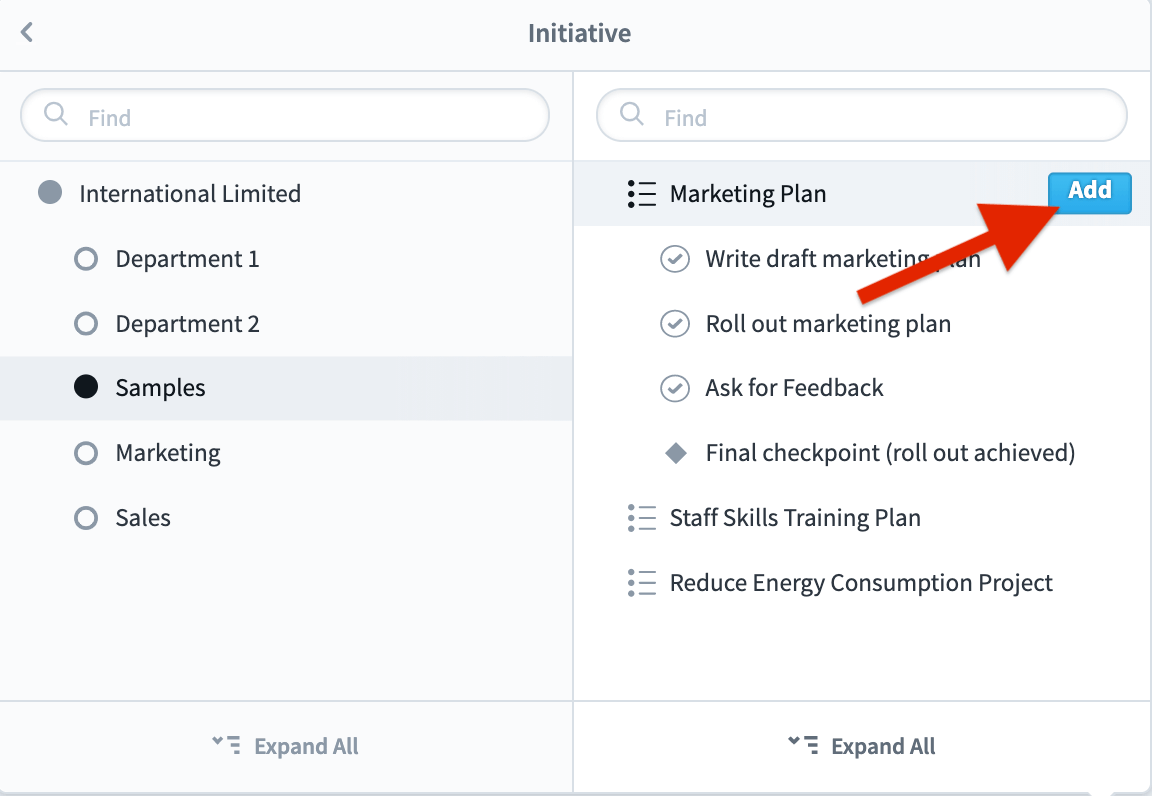Viewport: 1152px width, 796px height.
Task: Click the checkmark icon for Roll out marketing plan
Action: tap(674, 323)
